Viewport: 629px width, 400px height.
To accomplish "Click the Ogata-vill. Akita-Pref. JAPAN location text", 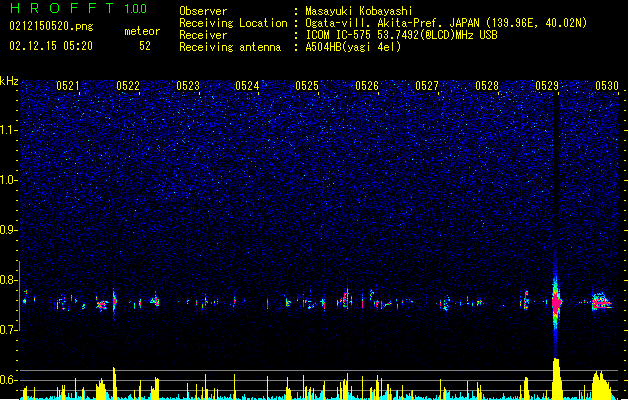I will coord(446,23).
